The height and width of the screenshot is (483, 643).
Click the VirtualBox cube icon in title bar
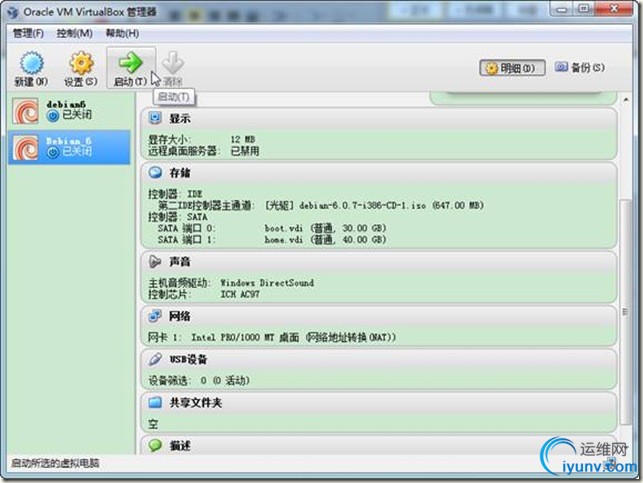13,12
